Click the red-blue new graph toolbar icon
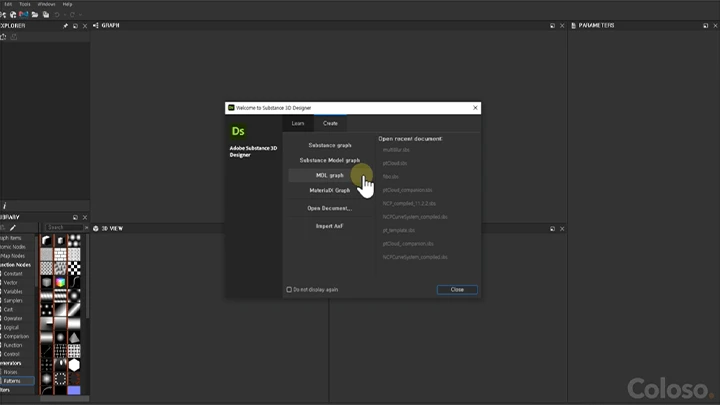Image resolution: width=720 pixels, height=405 pixels. pyautogui.click(x=23, y=15)
